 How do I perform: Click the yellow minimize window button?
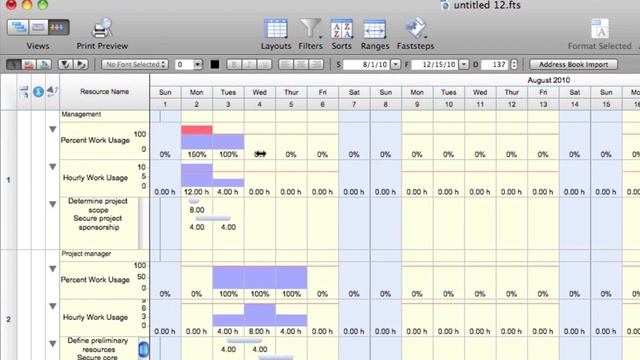point(27,4)
